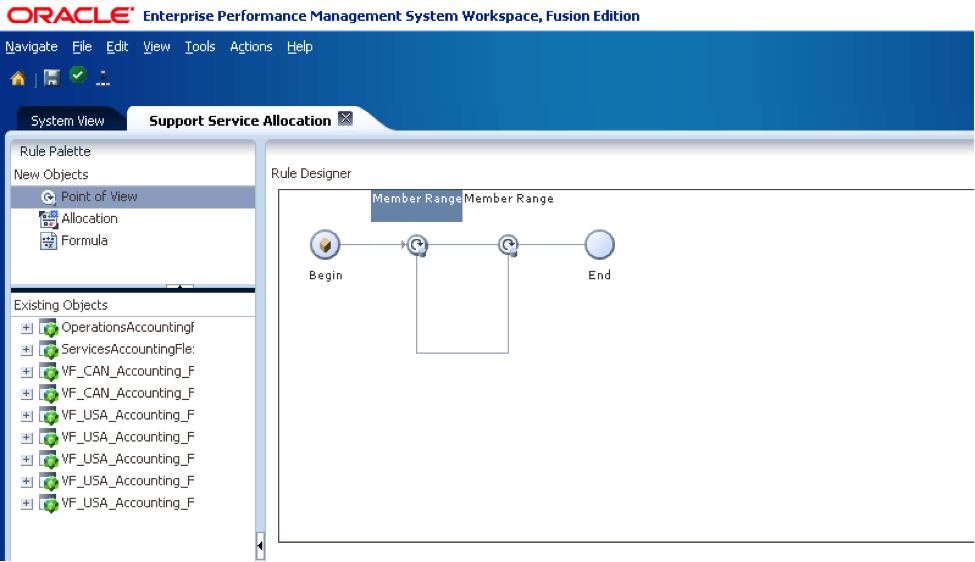Viewport: 975px width, 562px height.
Task: Open the Edit menu
Action: coord(117,47)
